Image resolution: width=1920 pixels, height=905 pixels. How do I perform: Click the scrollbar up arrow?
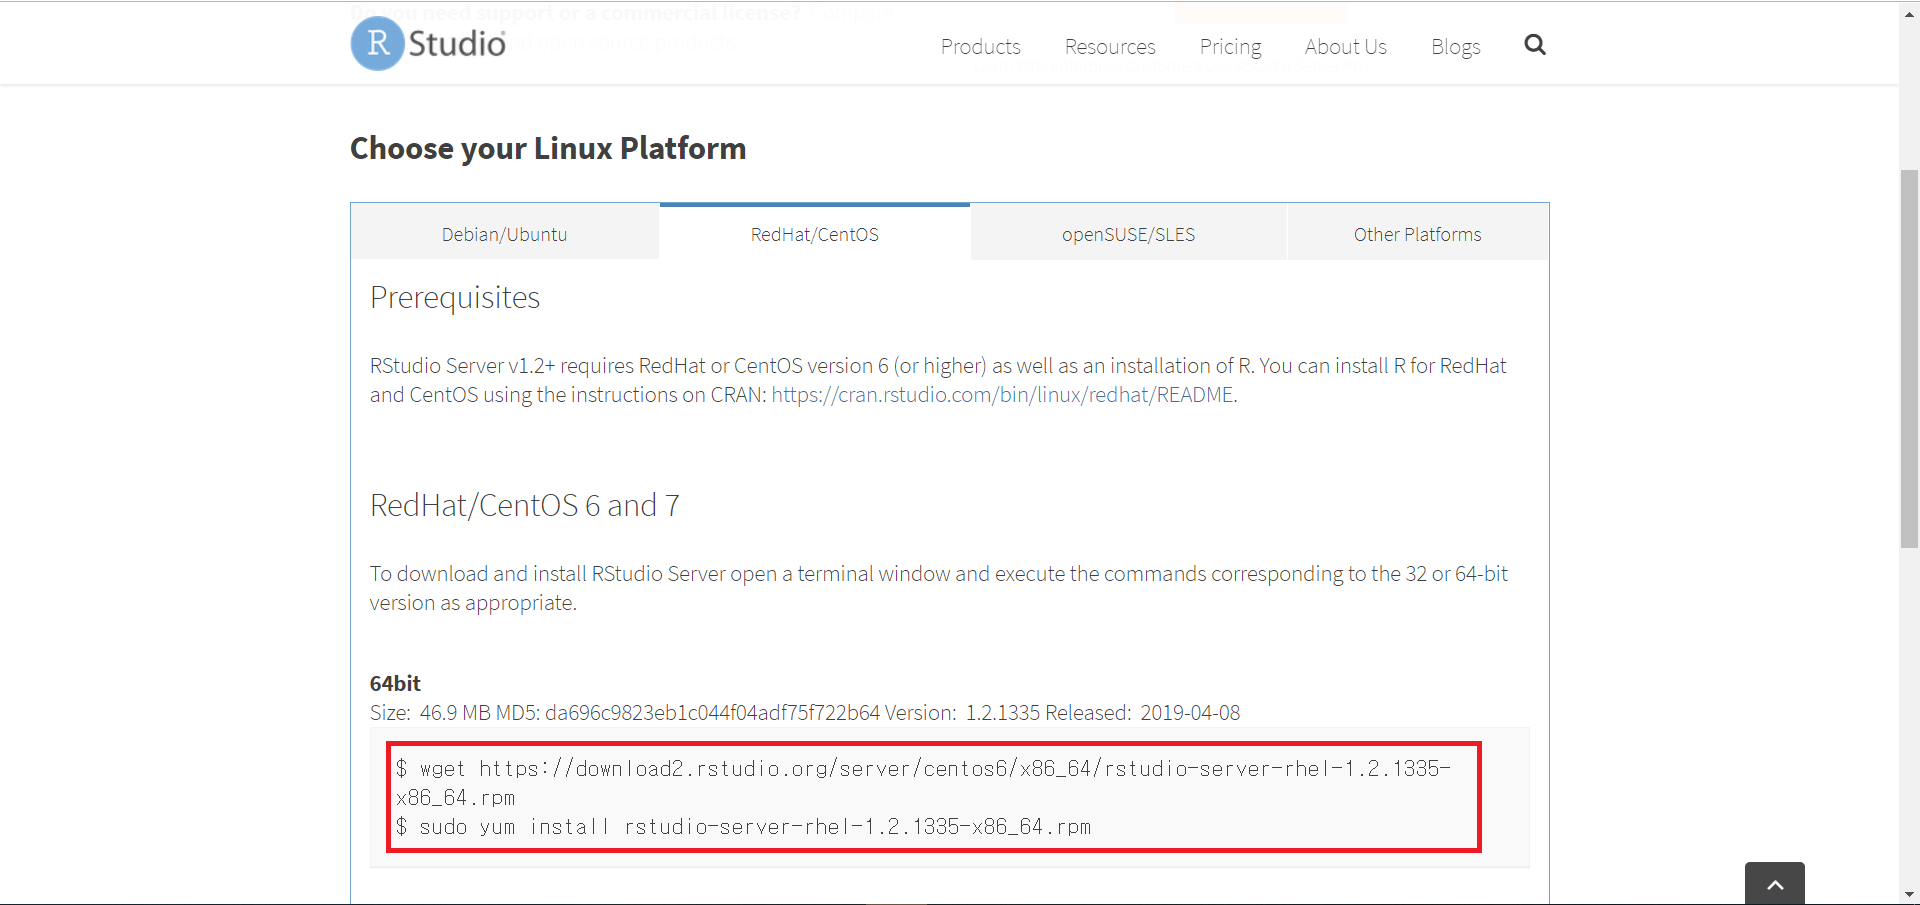(1910, 13)
